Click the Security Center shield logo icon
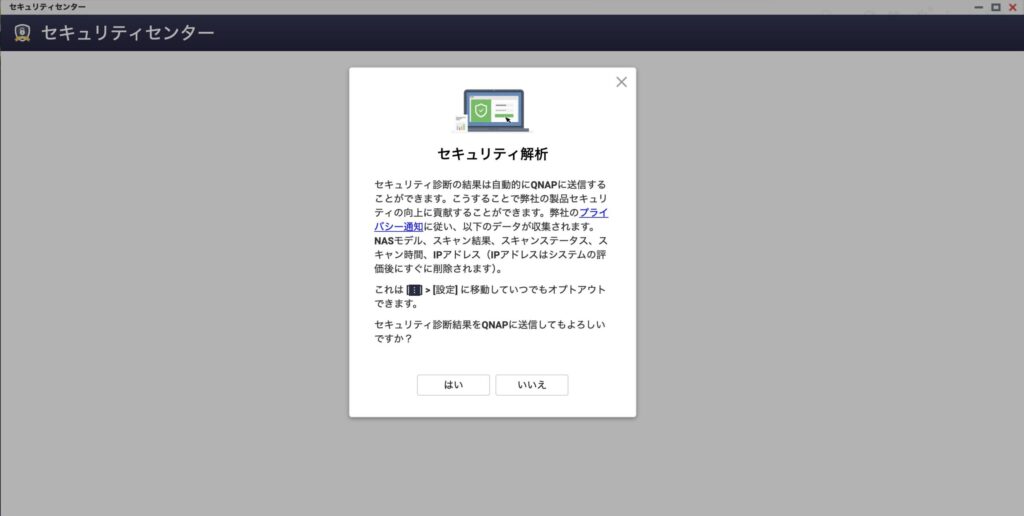 [x=22, y=33]
